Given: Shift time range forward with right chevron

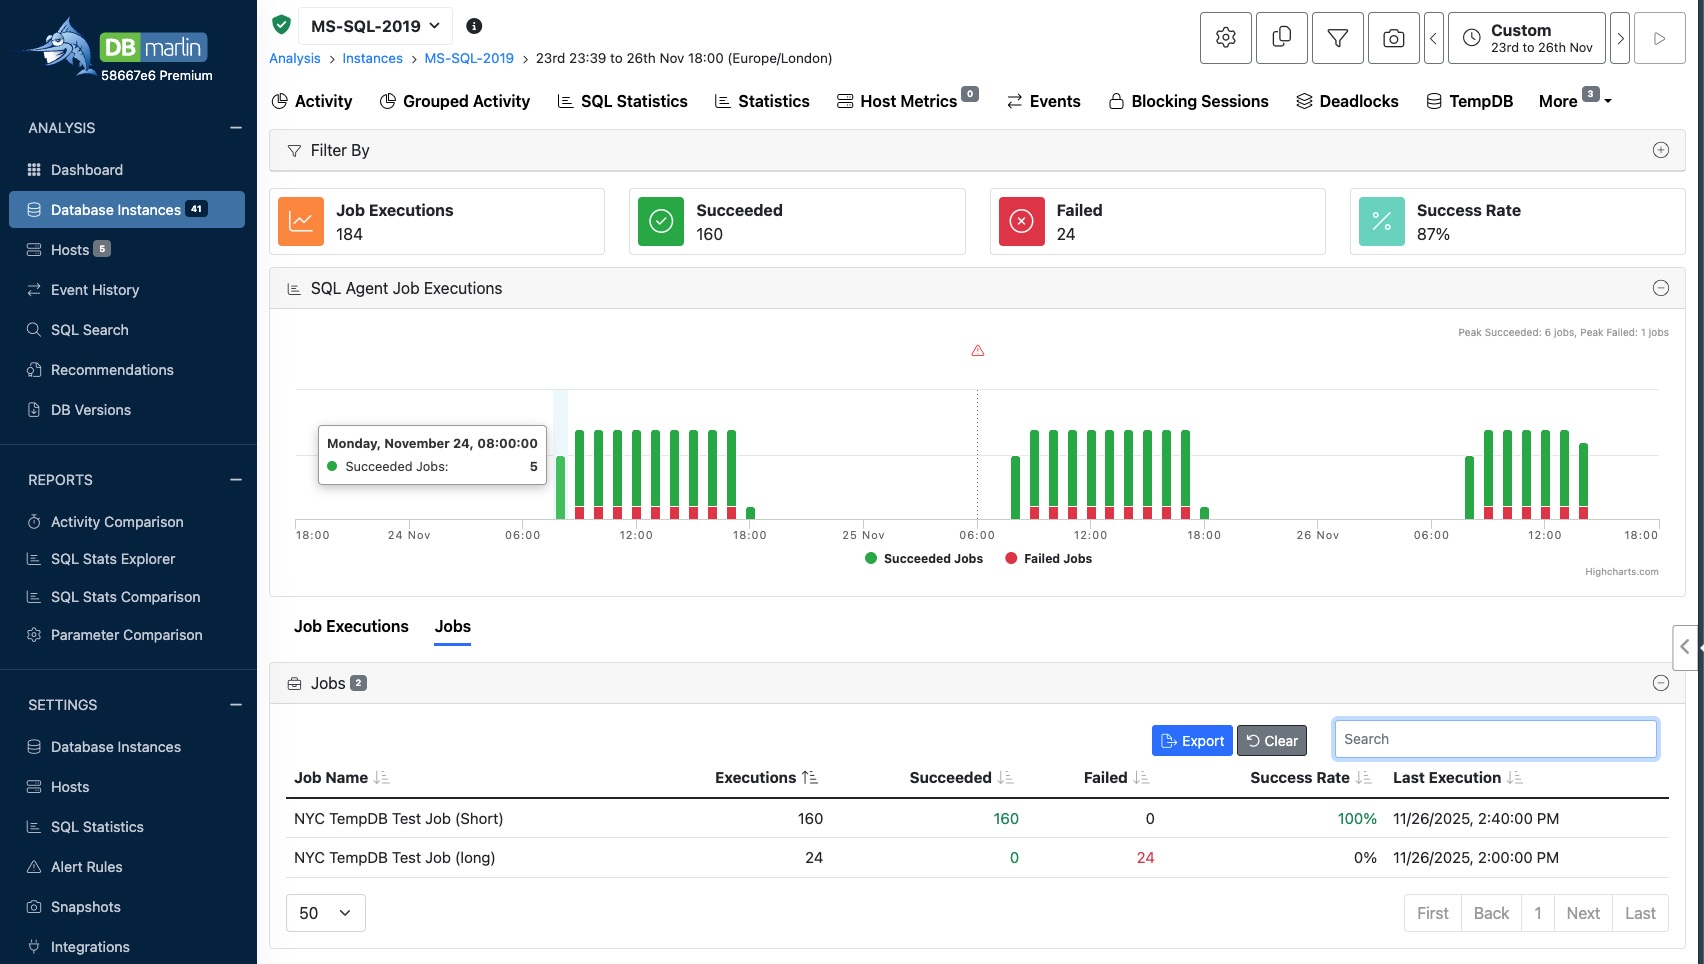Looking at the screenshot, I should pyautogui.click(x=1620, y=37).
